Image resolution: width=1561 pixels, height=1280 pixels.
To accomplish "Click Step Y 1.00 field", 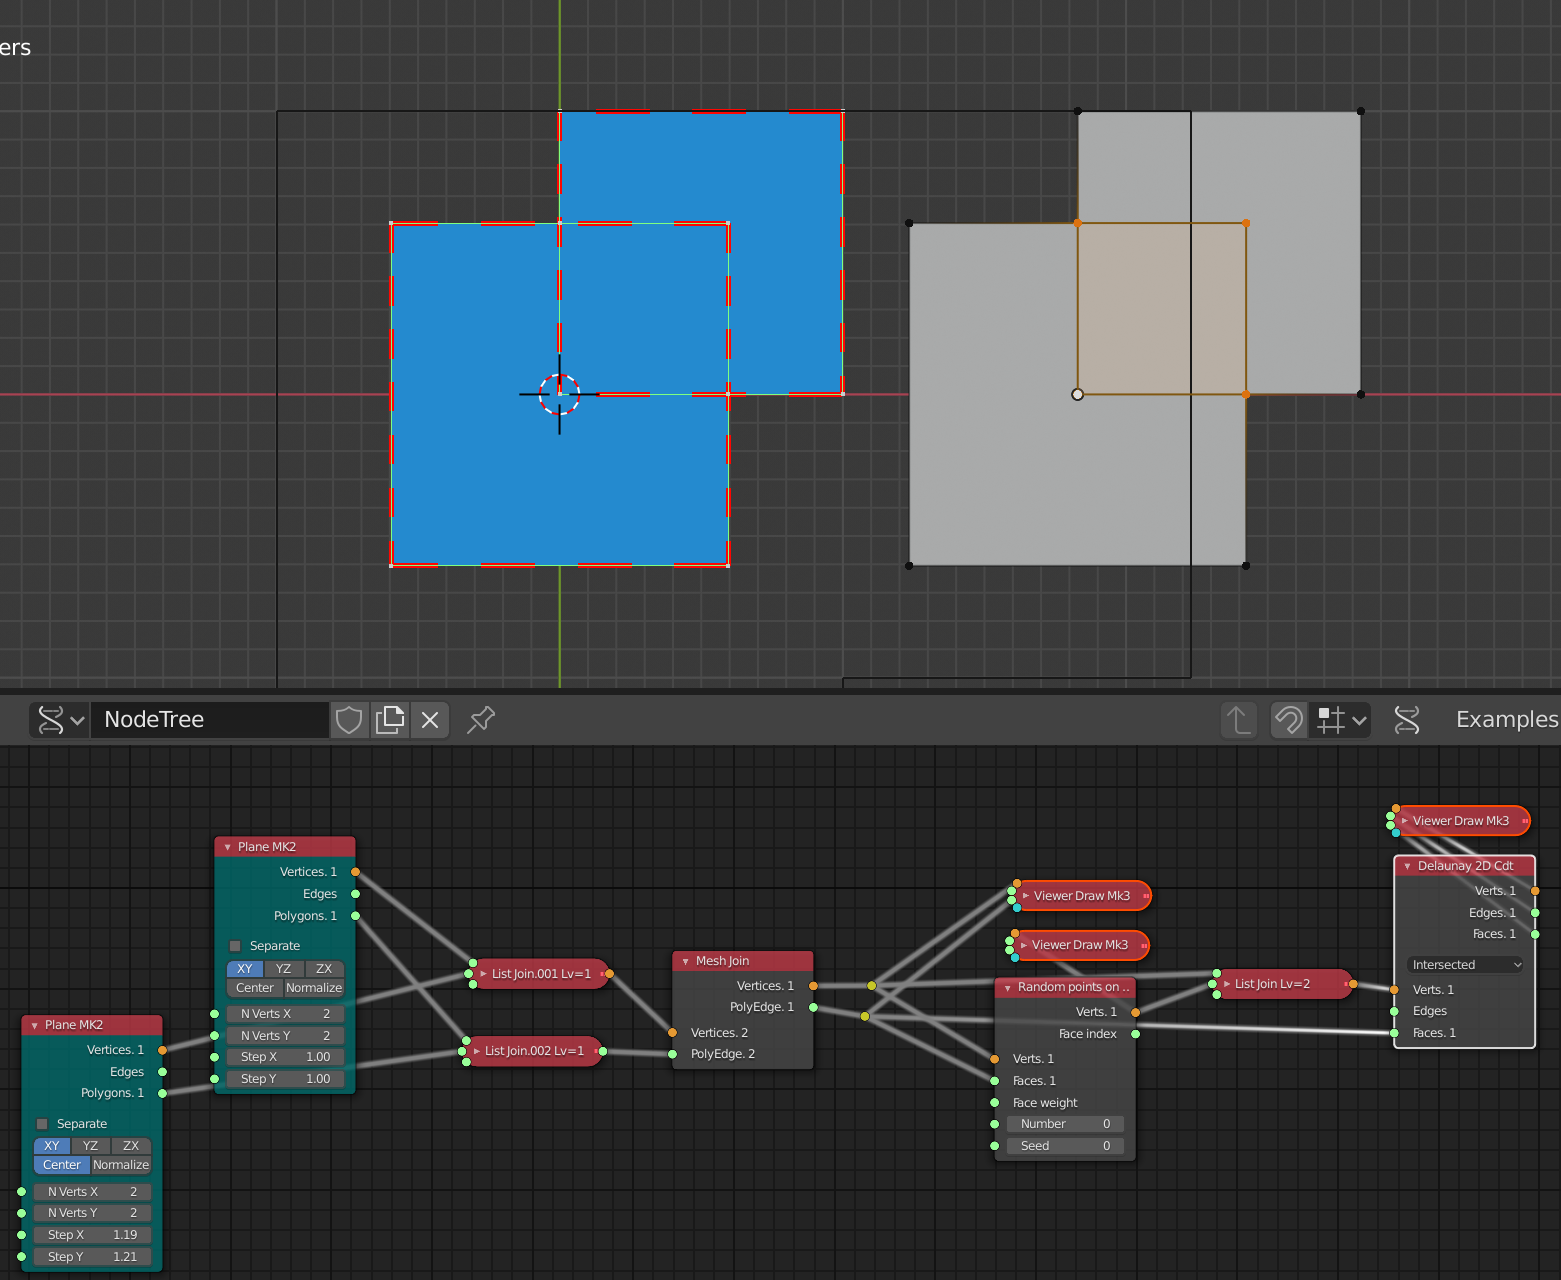I will (286, 1079).
